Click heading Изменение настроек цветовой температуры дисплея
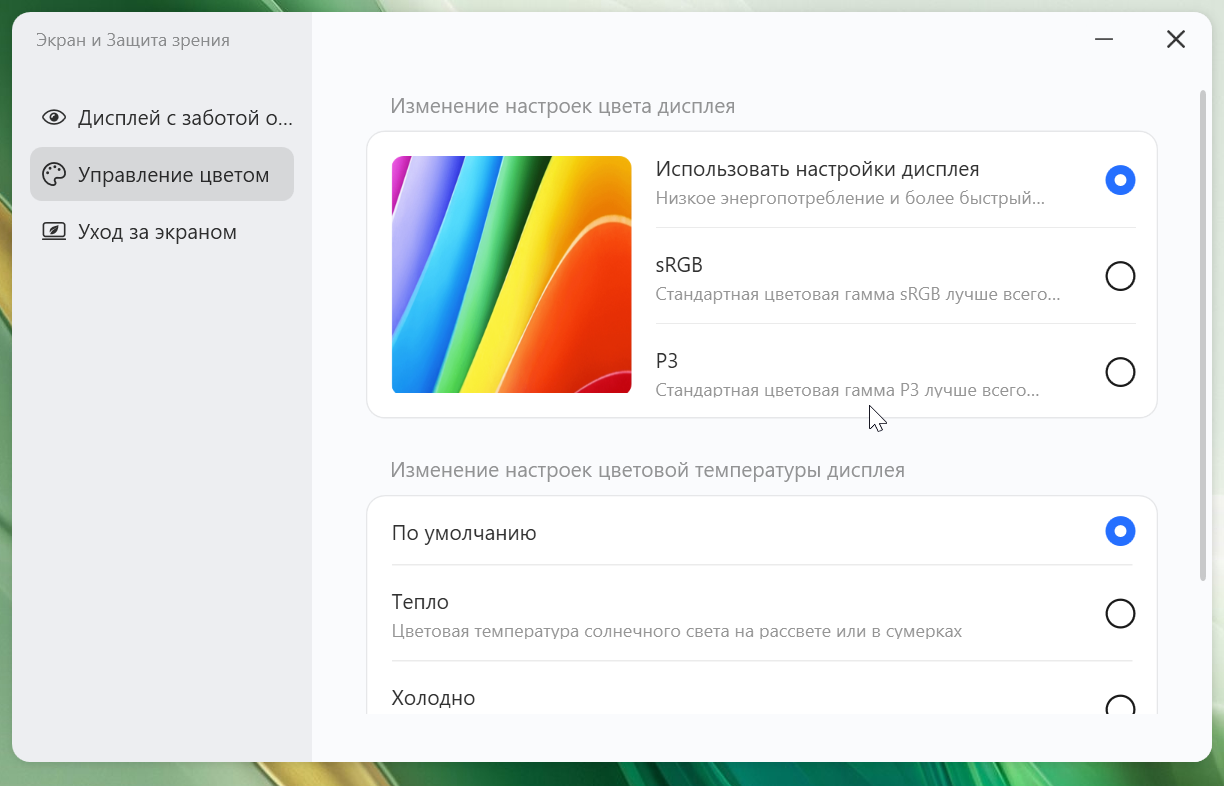1224x786 pixels. pyautogui.click(x=647, y=470)
